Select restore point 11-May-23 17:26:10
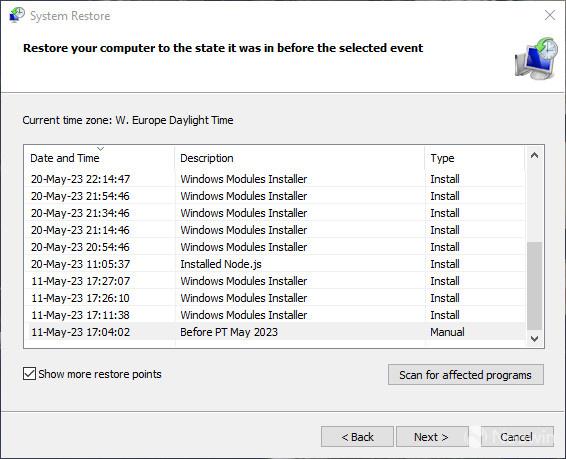 275,298
